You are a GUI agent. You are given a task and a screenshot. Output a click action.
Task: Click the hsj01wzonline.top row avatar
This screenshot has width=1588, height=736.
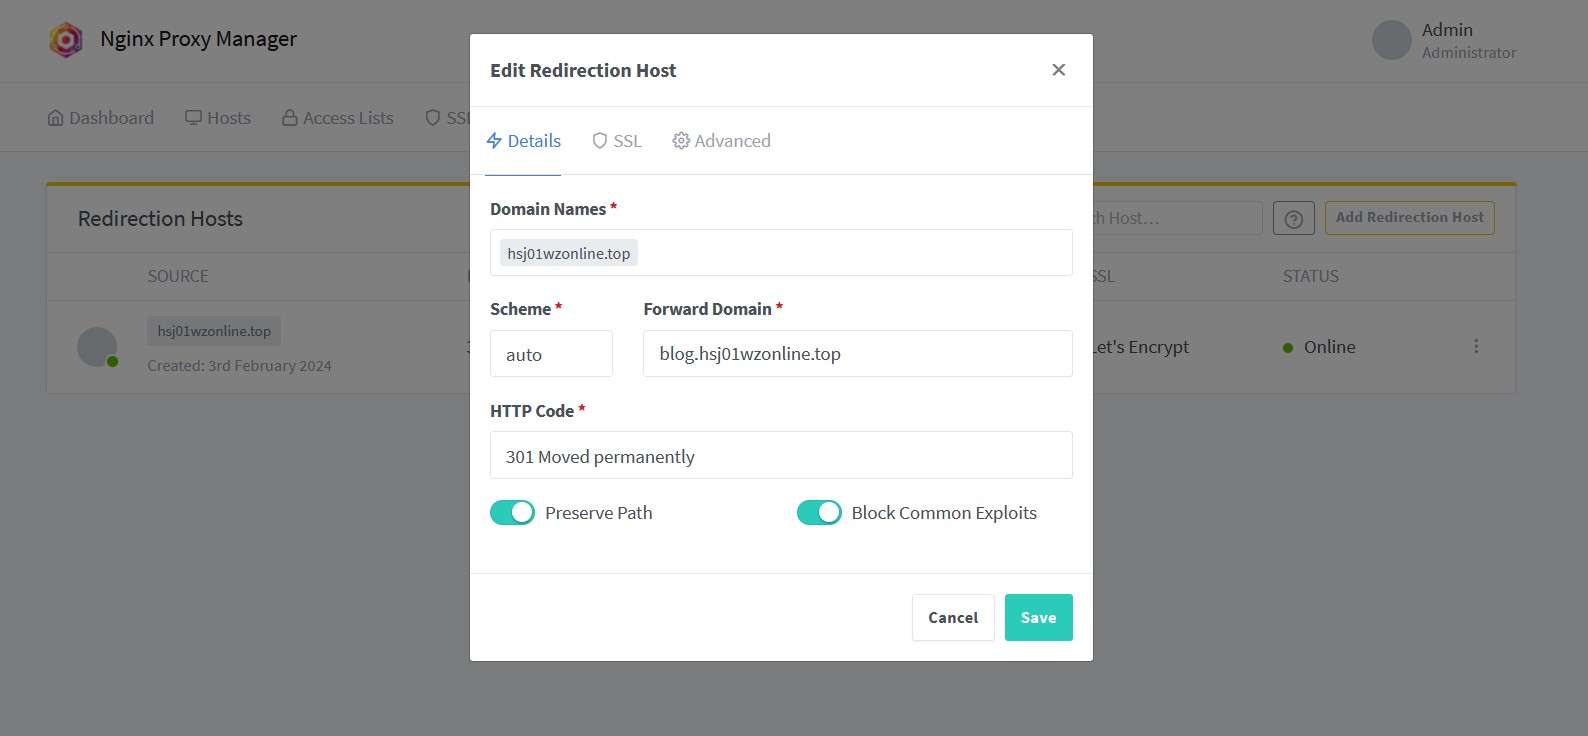pos(97,347)
